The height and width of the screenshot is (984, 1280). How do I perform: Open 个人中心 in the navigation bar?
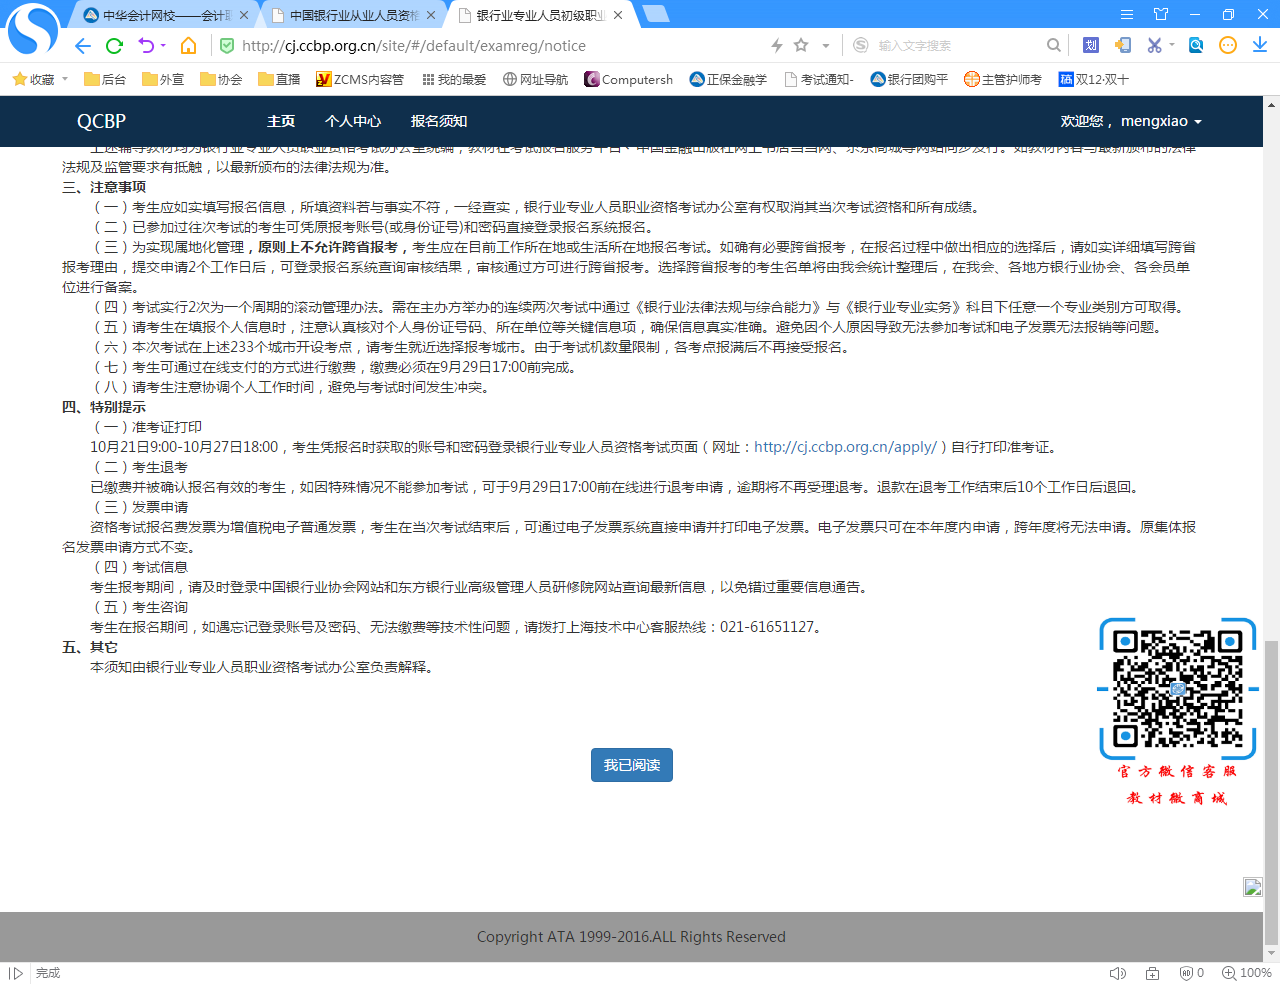tap(353, 121)
